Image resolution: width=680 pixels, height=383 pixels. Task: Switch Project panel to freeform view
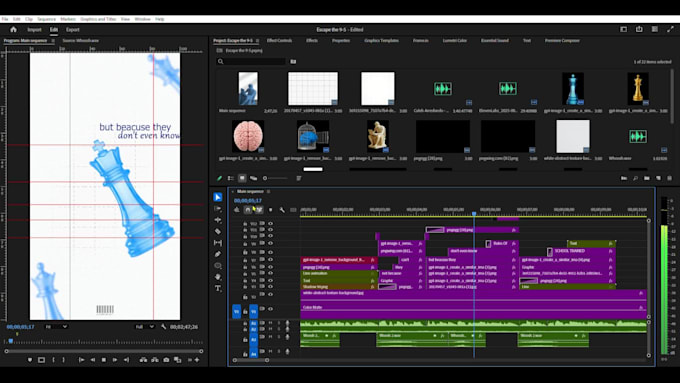(x=253, y=178)
